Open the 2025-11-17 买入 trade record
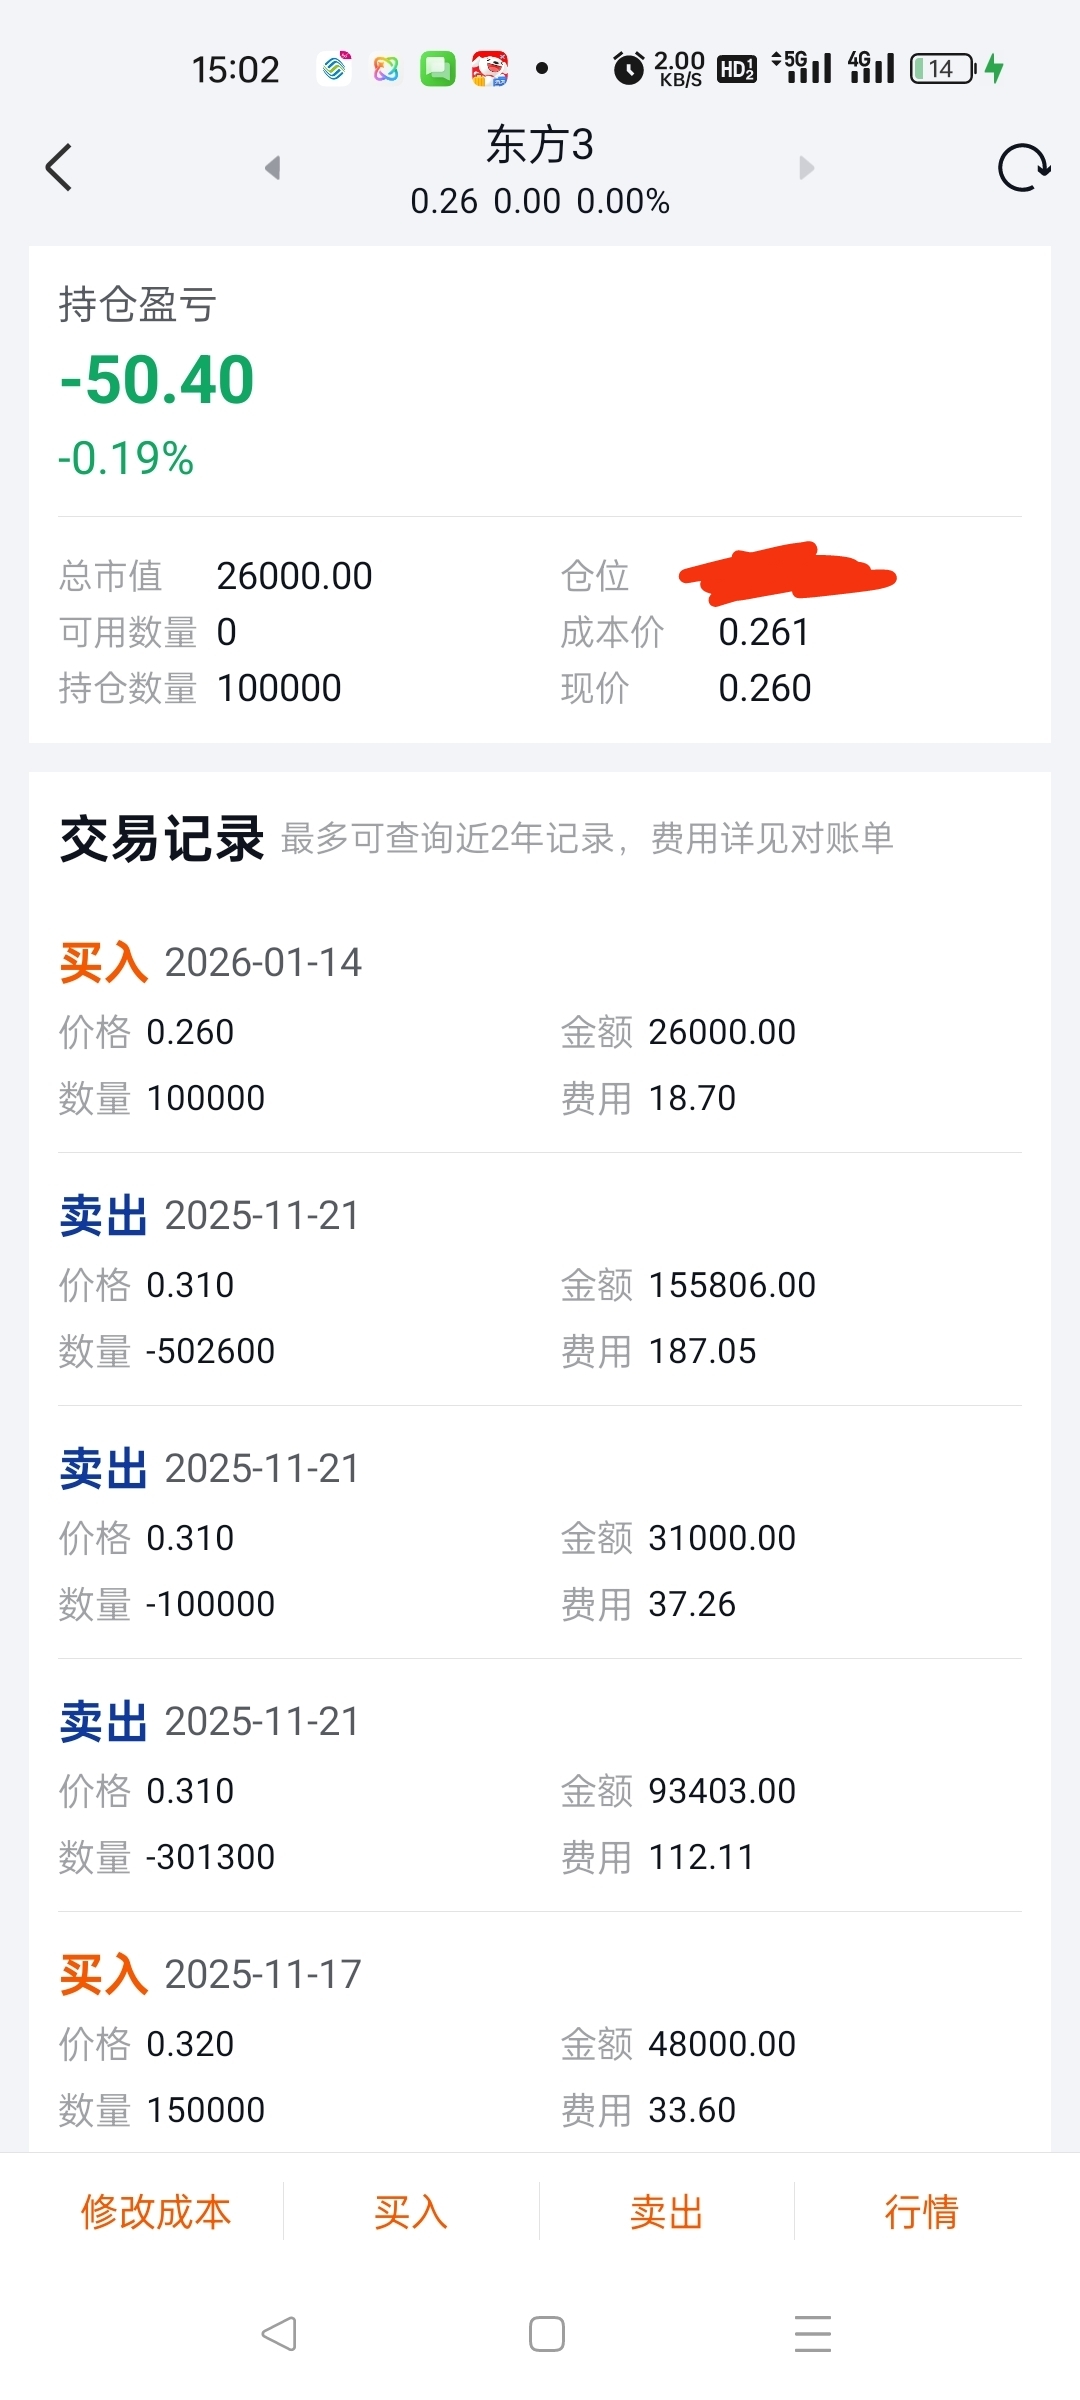This screenshot has height=2400, width=1080. click(540, 2041)
